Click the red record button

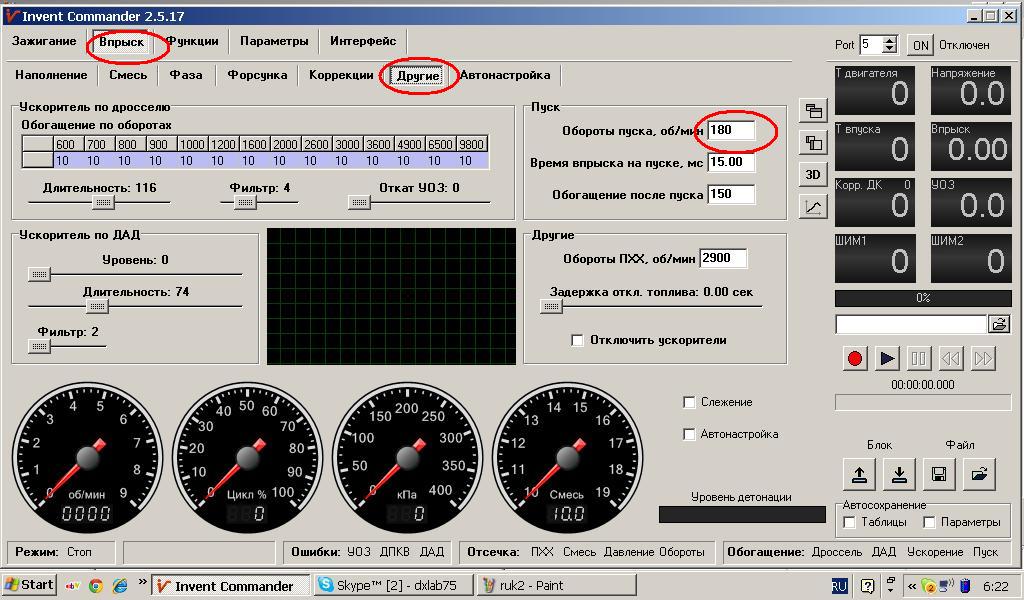(854, 358)
